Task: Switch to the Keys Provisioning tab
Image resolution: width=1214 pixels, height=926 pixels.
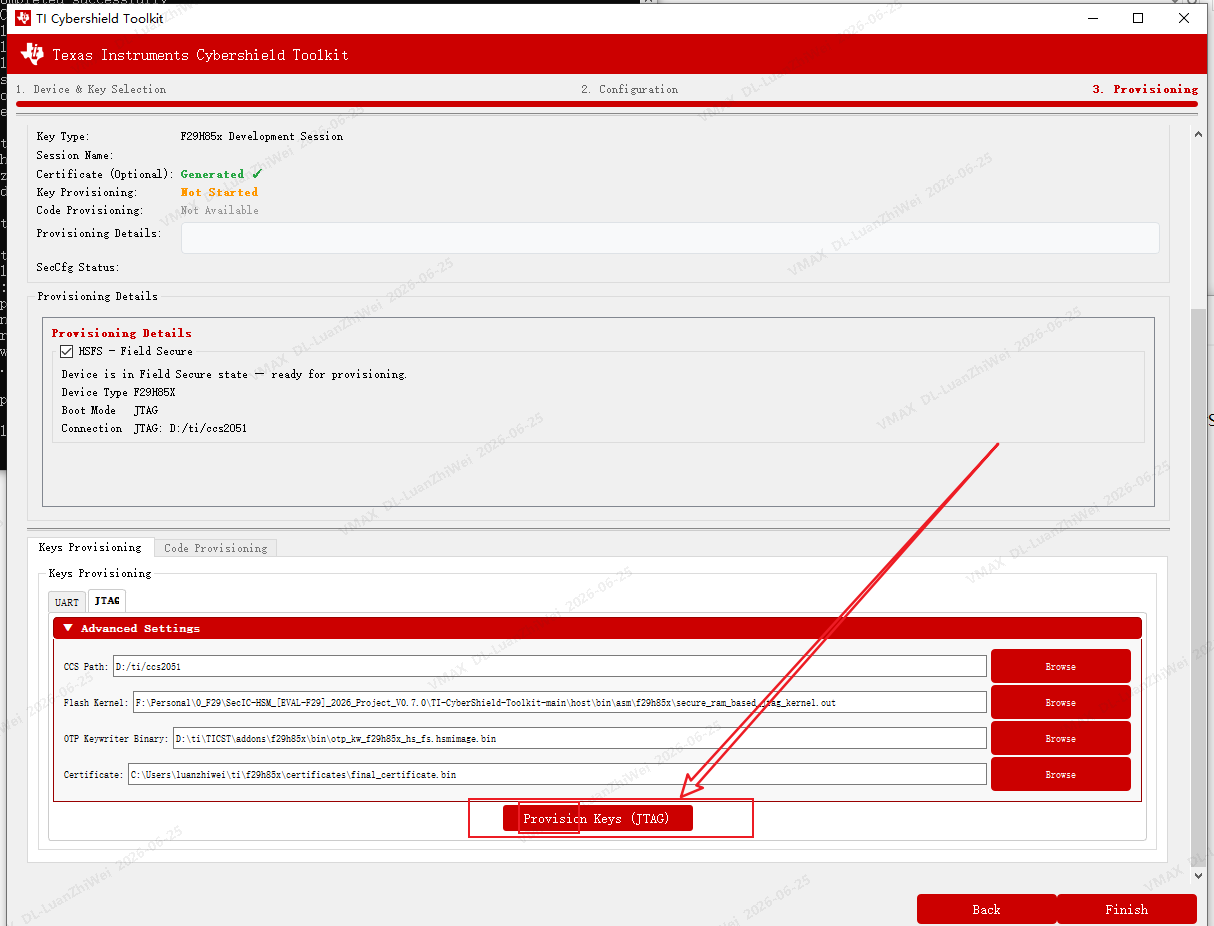Action: tap(90, 547)
